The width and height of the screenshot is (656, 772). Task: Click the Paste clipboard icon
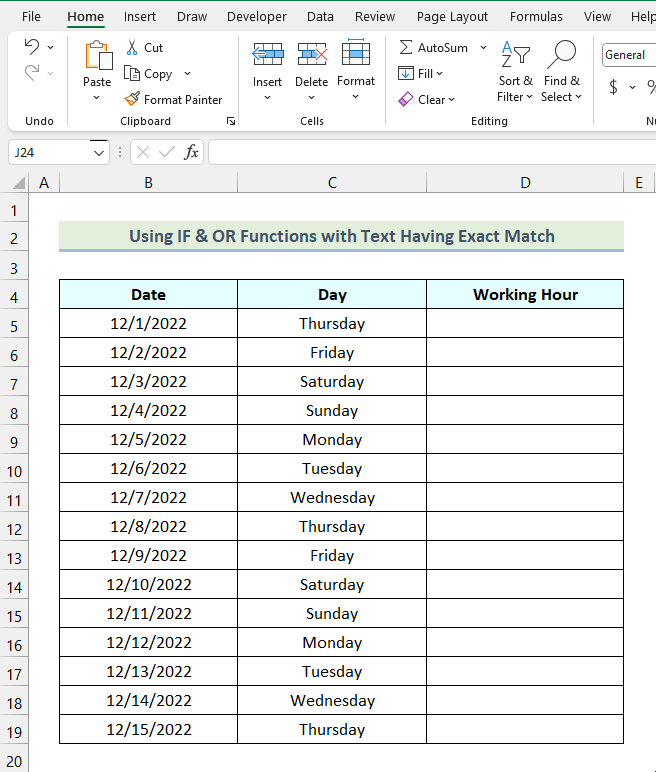coord(98,55)
